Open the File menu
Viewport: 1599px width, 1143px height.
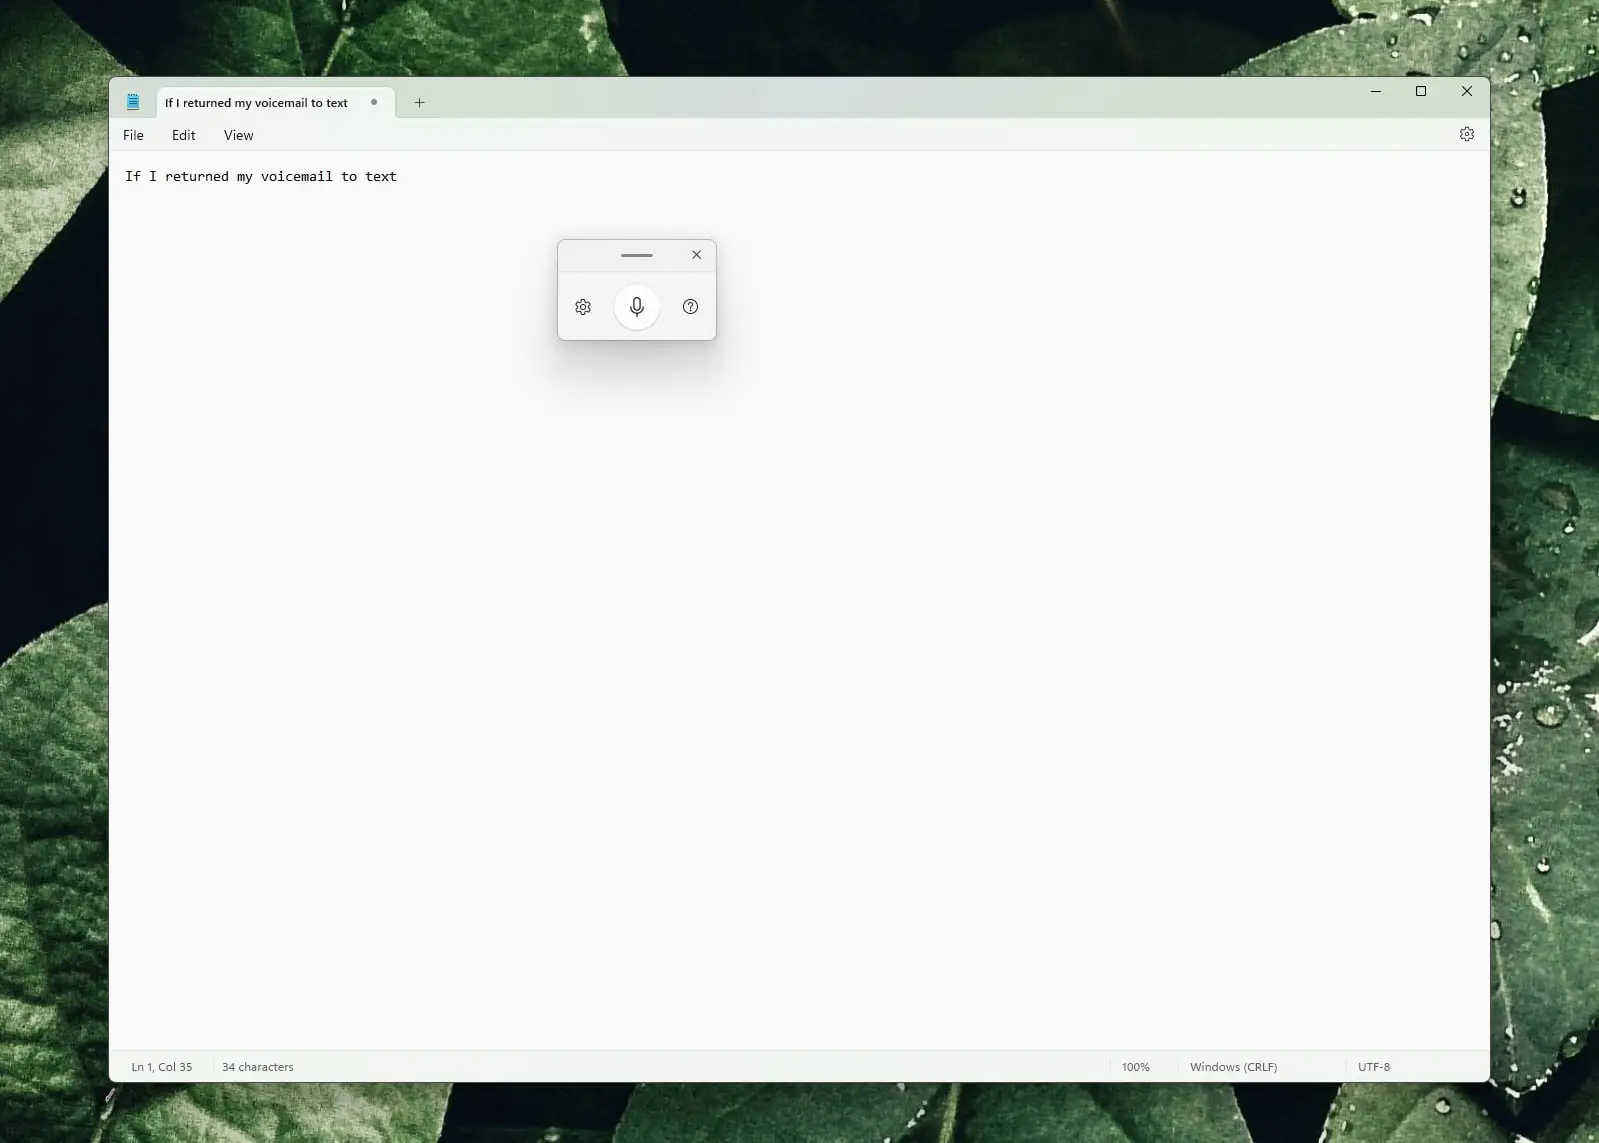pyautogui.click(x=133, y=135)
